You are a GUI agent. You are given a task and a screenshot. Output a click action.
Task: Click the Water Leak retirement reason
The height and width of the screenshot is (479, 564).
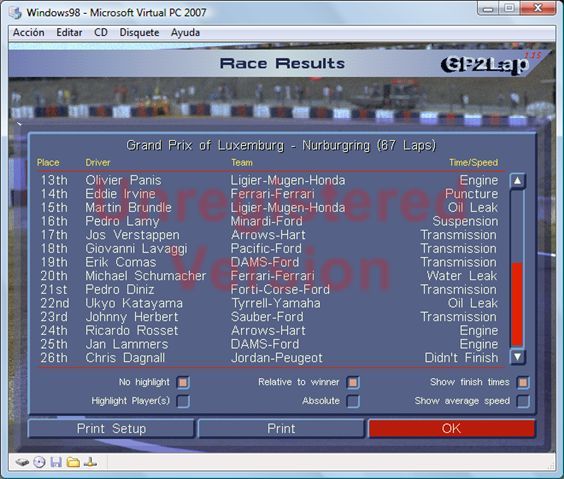point(462,276)
